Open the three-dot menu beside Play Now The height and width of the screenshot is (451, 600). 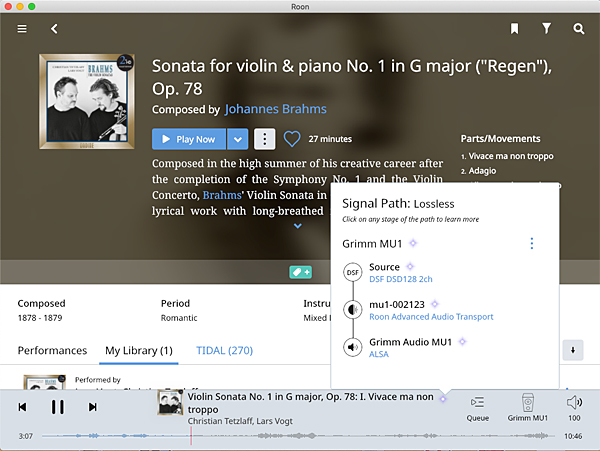[264, 139]
